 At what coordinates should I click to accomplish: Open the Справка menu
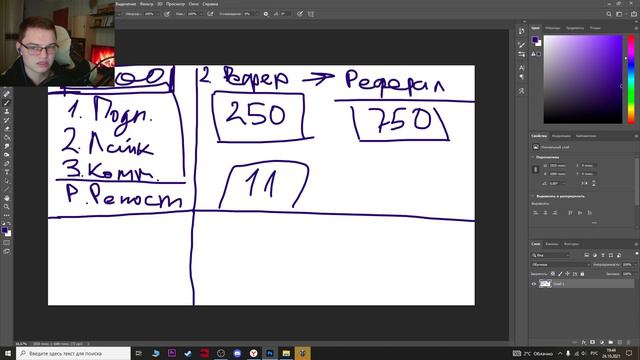tap(210, 4)
